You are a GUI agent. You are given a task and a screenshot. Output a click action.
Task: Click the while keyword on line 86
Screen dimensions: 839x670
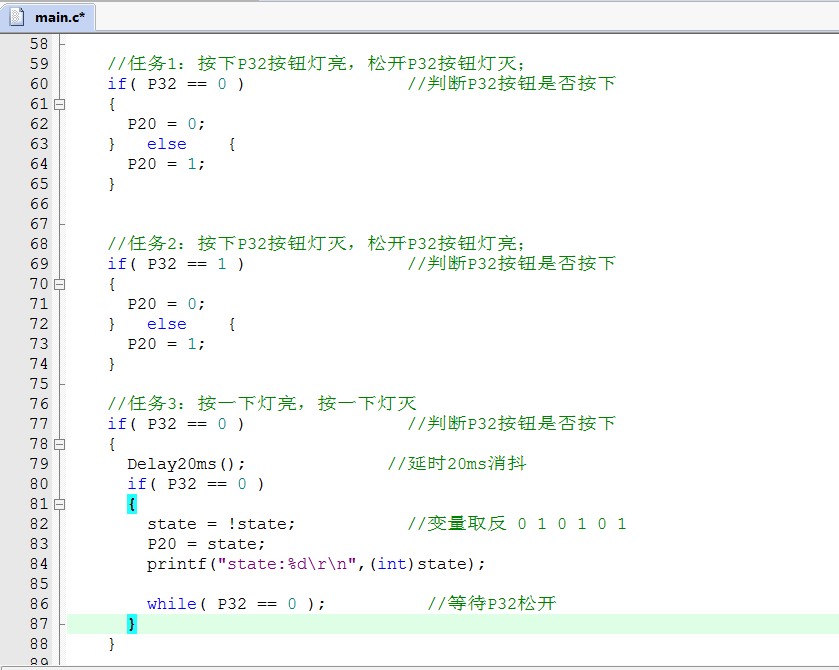pos(172,604)
